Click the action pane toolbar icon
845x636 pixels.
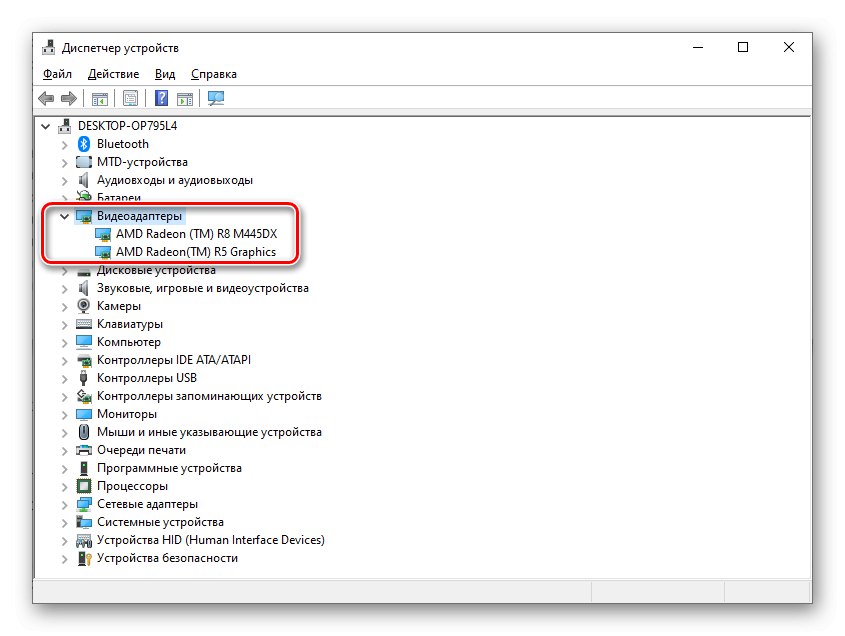click(185, 99)
